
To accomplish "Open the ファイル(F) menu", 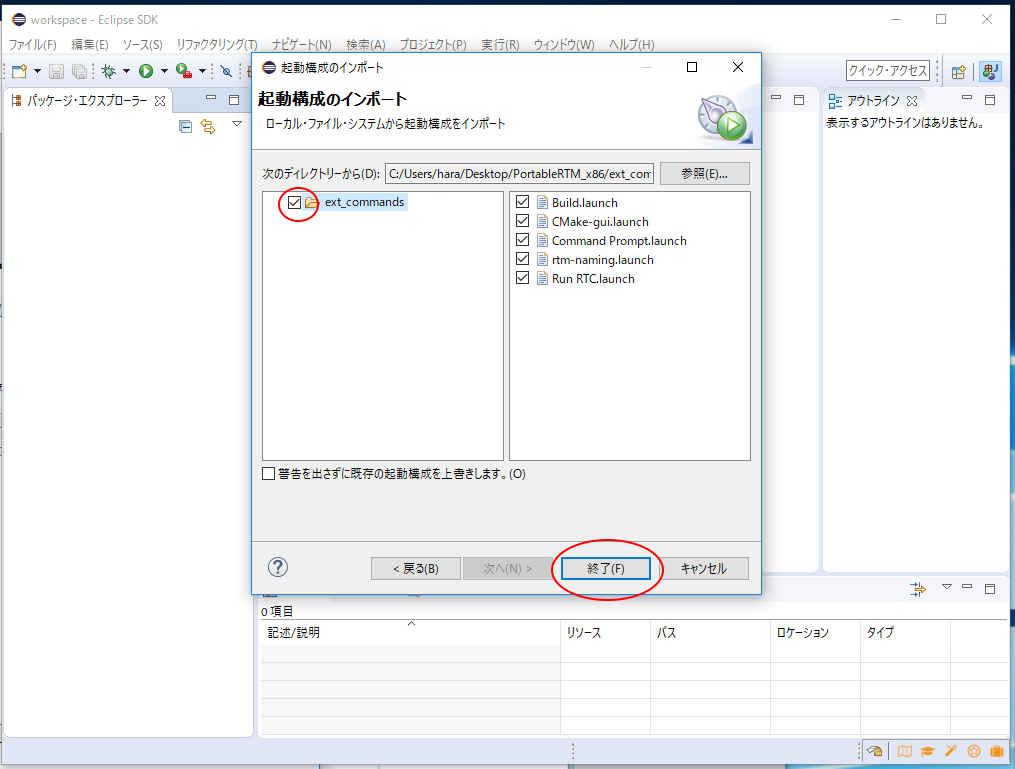I will click(x=32, y=45).
